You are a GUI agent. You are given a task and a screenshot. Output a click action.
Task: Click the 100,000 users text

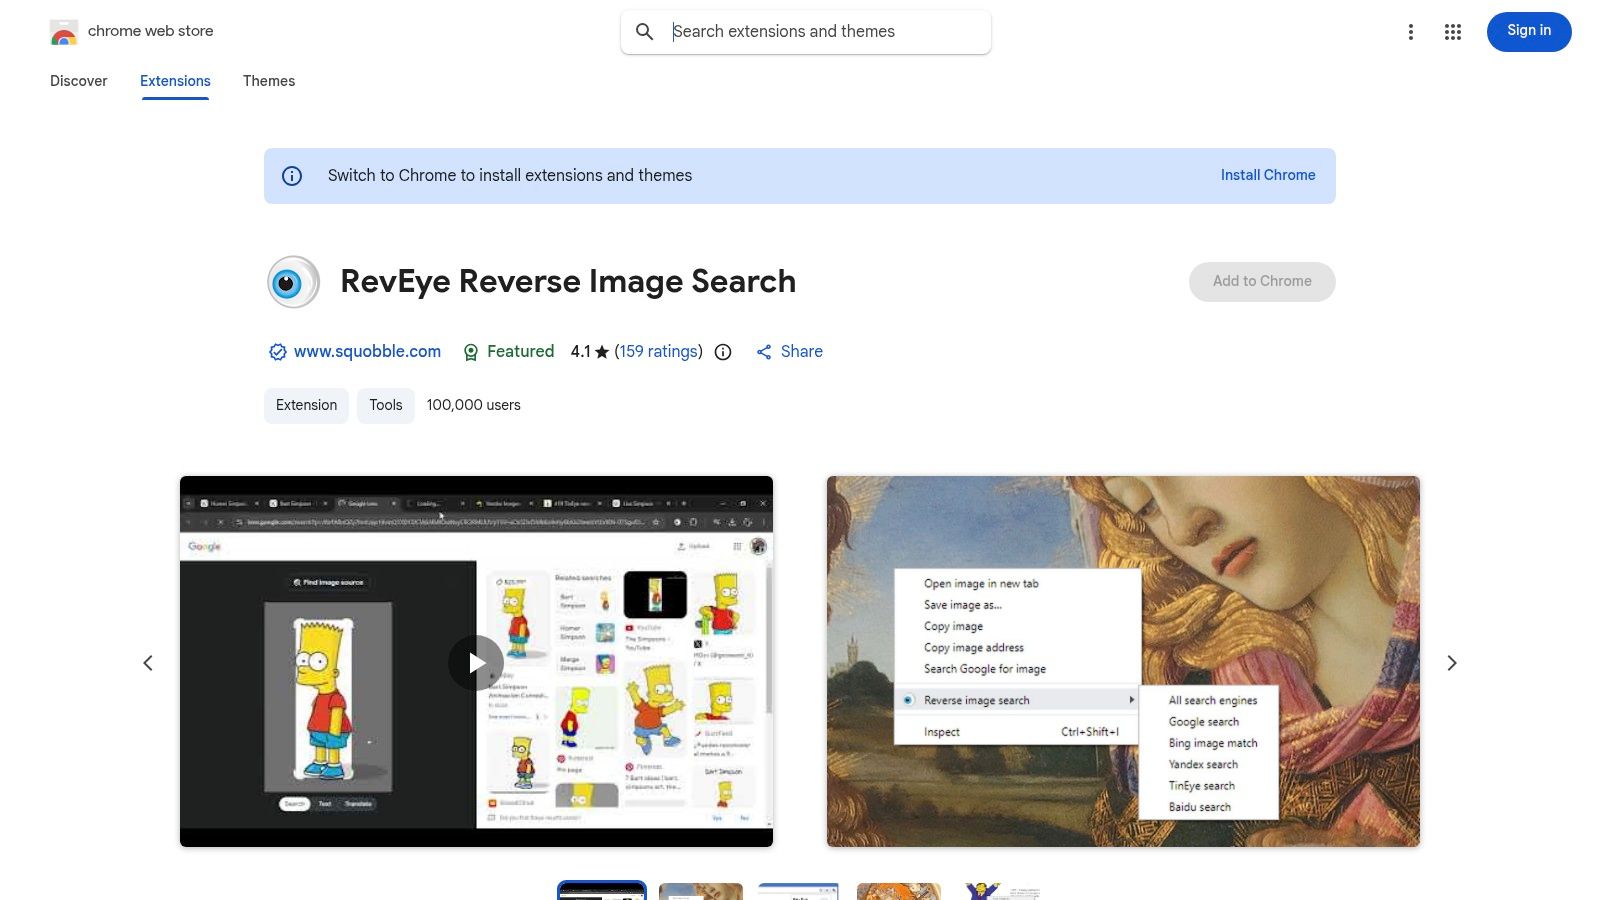473,406
